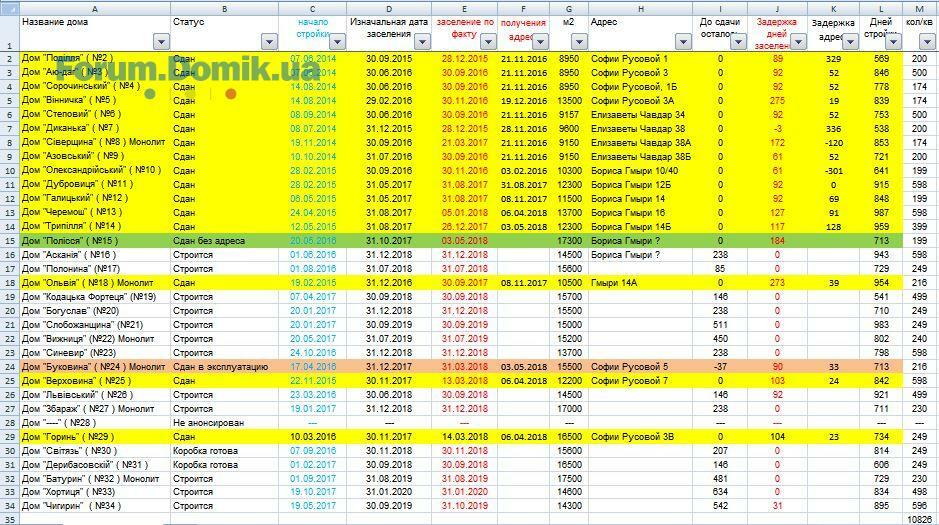
Task: Select row header 24
Action: click(x=9, y=367)
